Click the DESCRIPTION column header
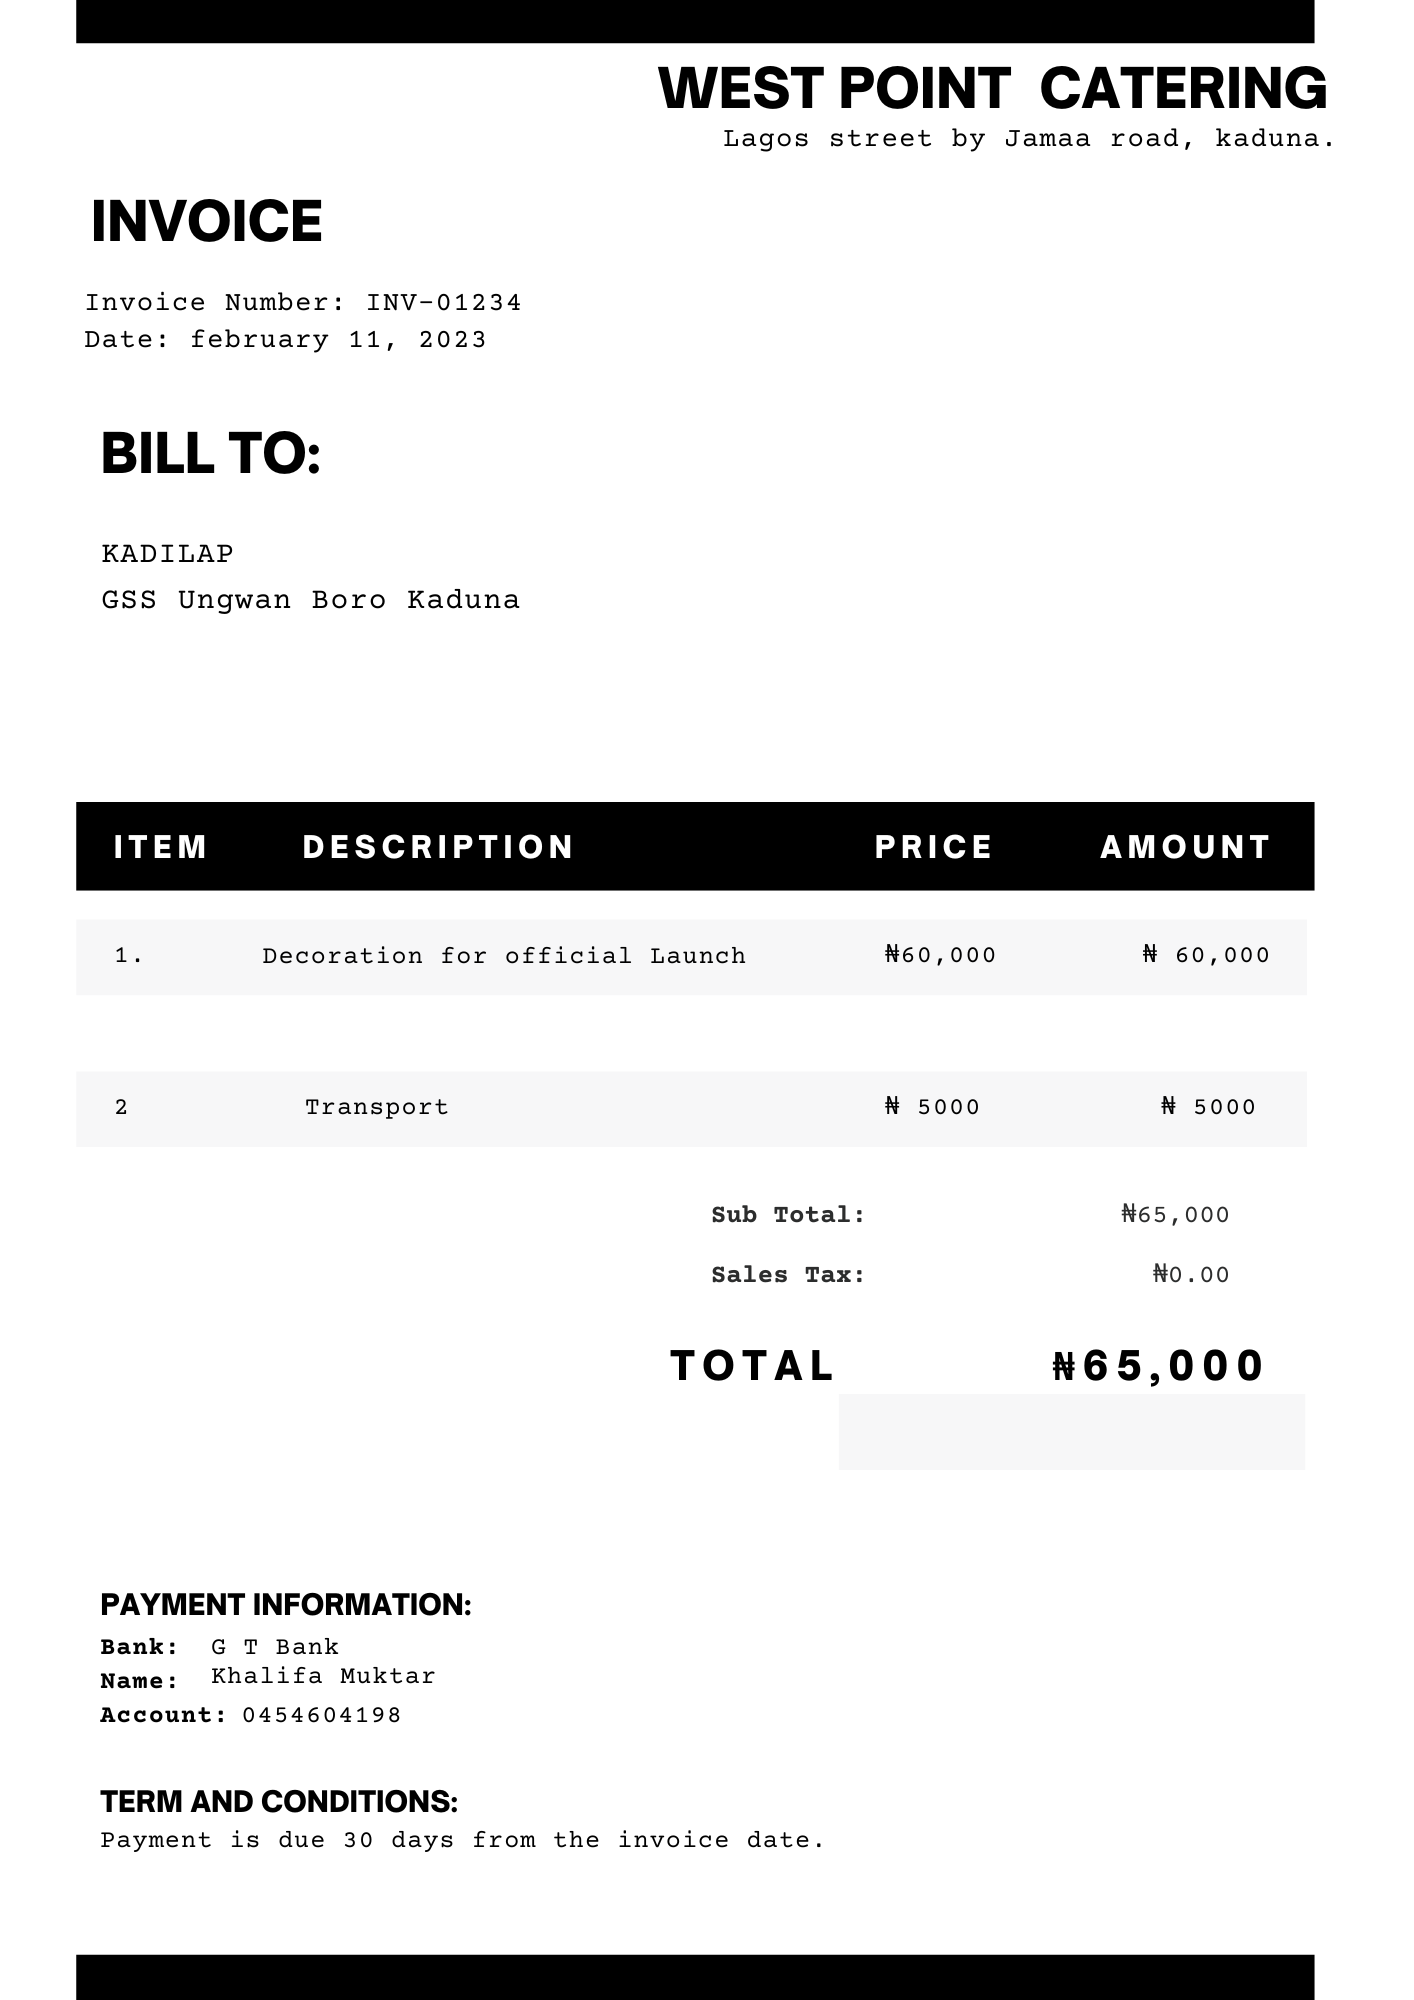The image size is (1414, 2000). [438, 847]
